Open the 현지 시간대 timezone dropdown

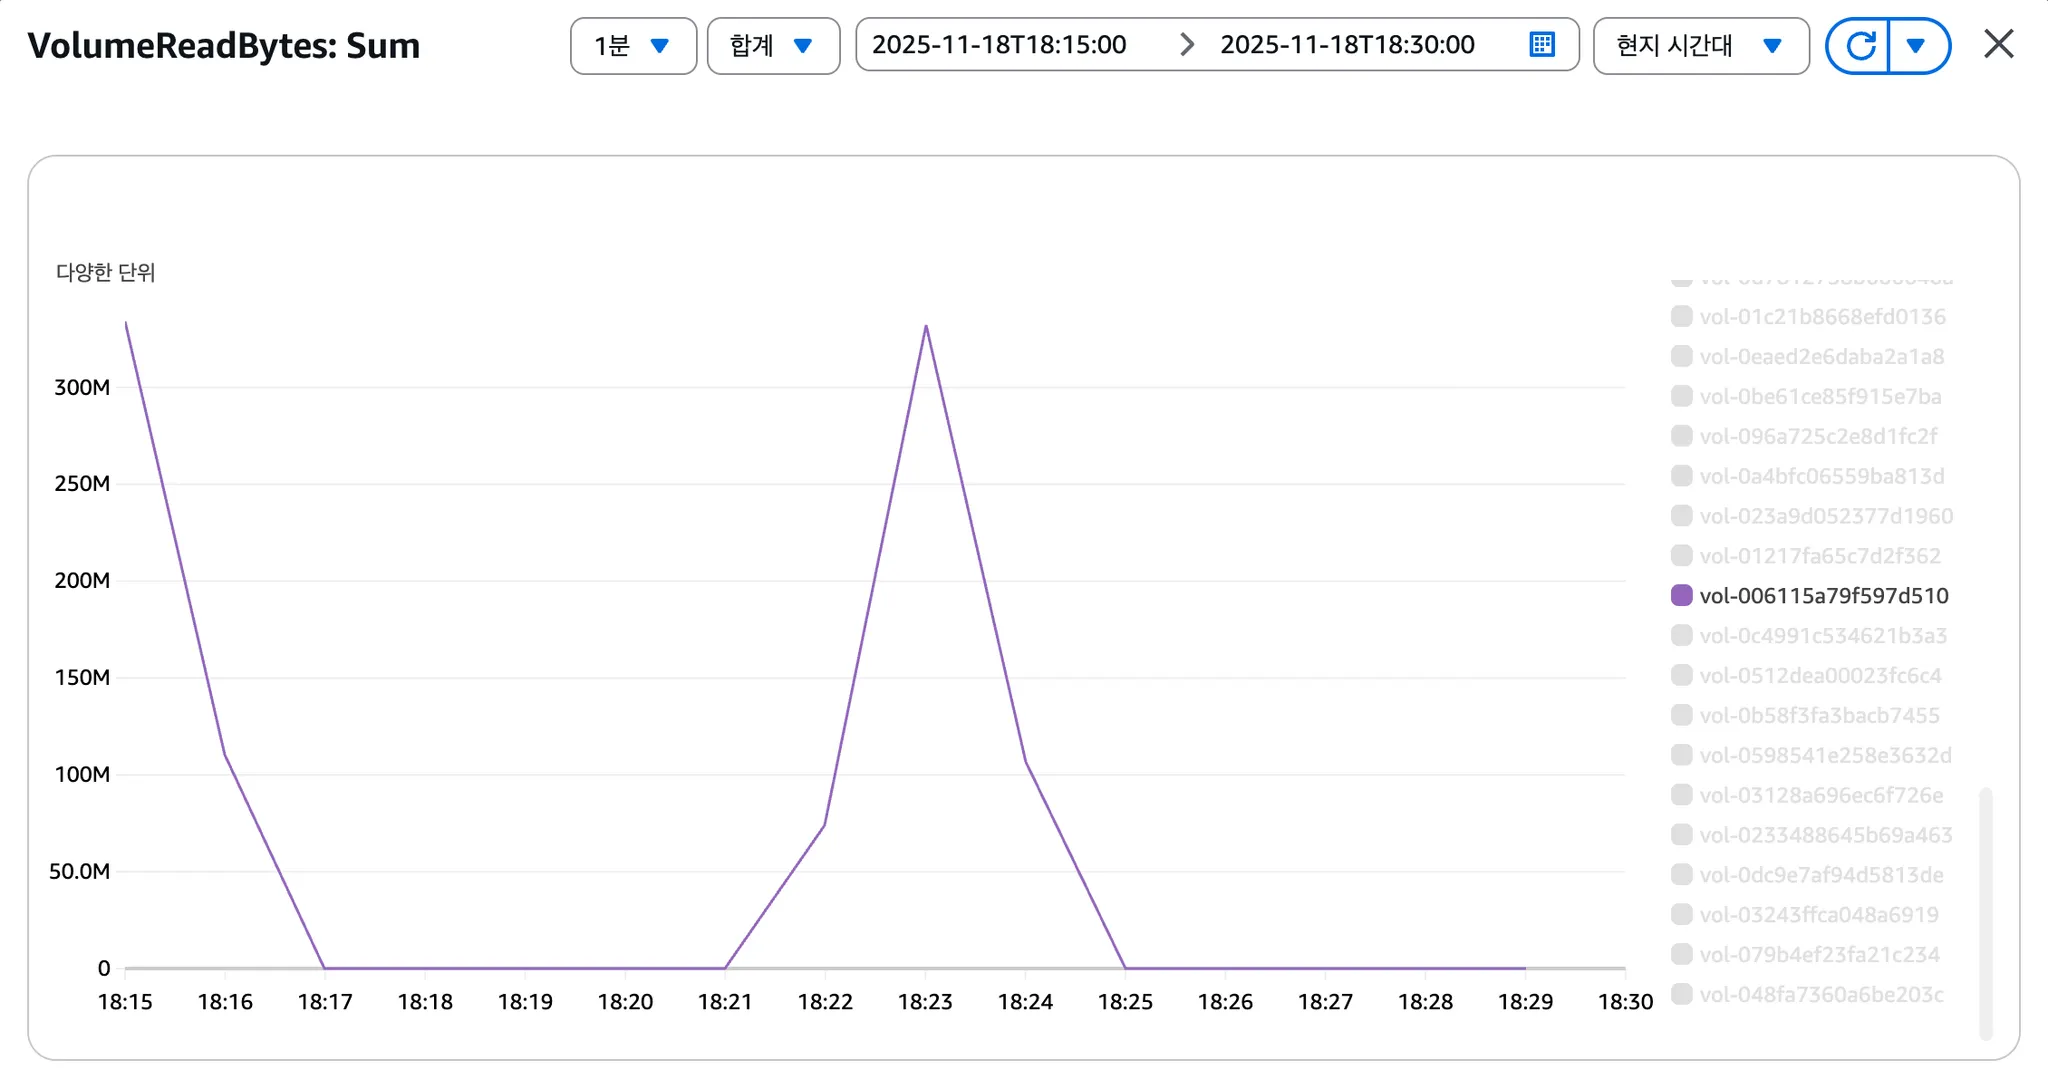[1699, 46]
